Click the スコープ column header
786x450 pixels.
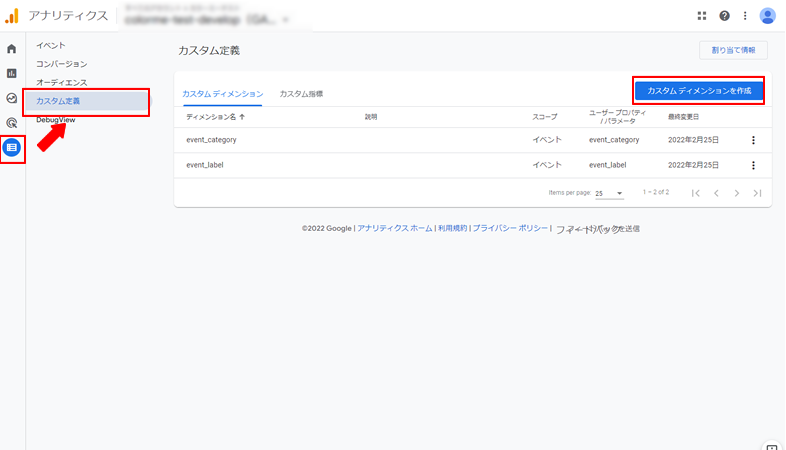click(x=544, y=117)
